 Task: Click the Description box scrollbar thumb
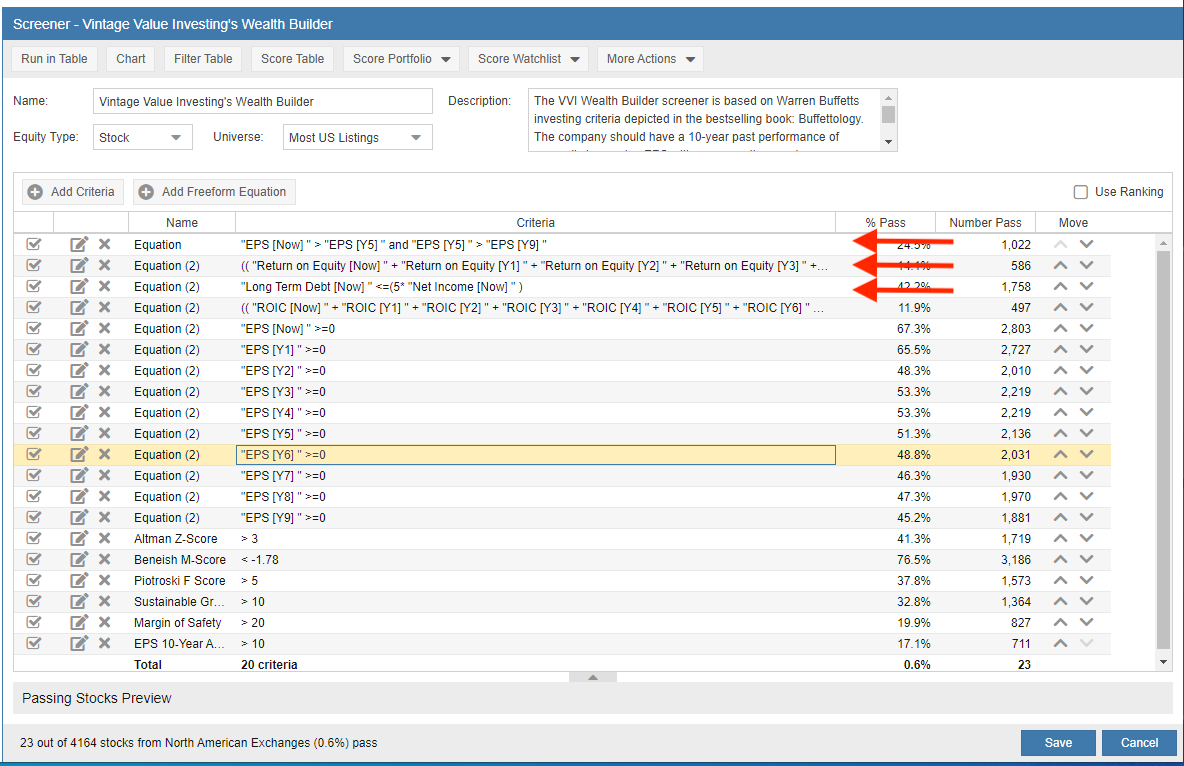coord(889,114)
